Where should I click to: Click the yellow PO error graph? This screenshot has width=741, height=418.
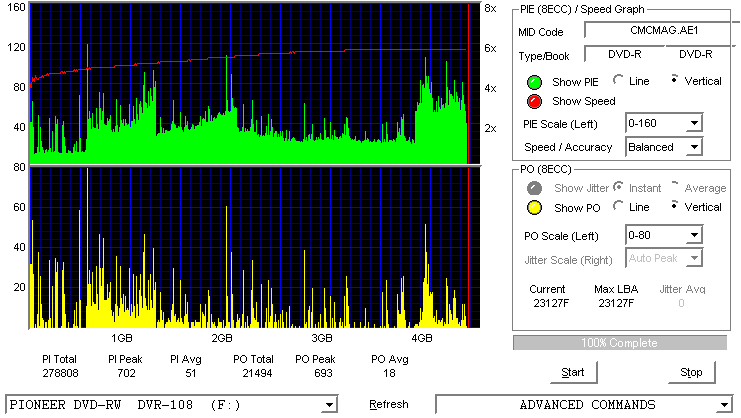(255, 247)
